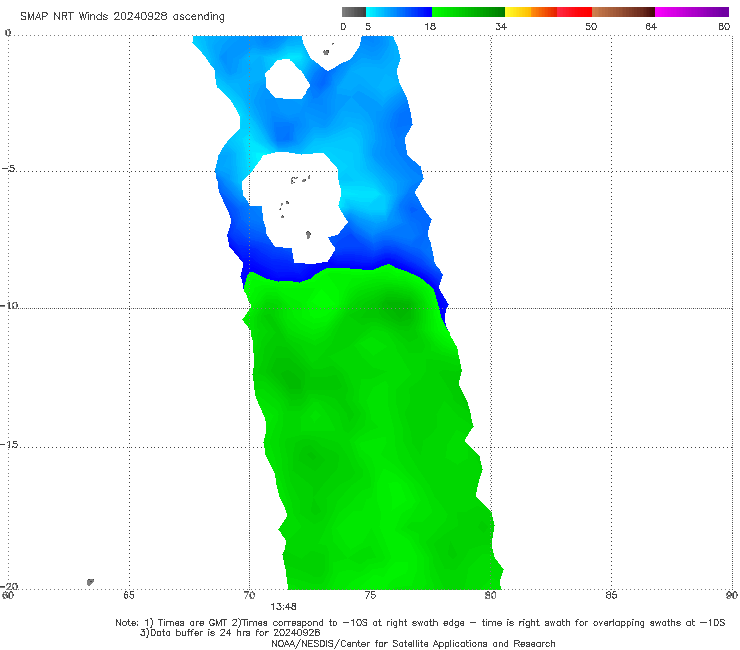Click the swath time label '13:48'

283,607
